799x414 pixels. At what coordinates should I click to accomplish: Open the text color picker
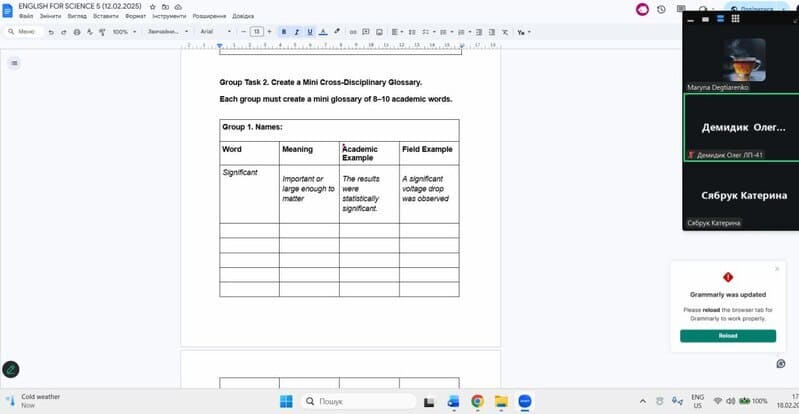click(323, 32)
